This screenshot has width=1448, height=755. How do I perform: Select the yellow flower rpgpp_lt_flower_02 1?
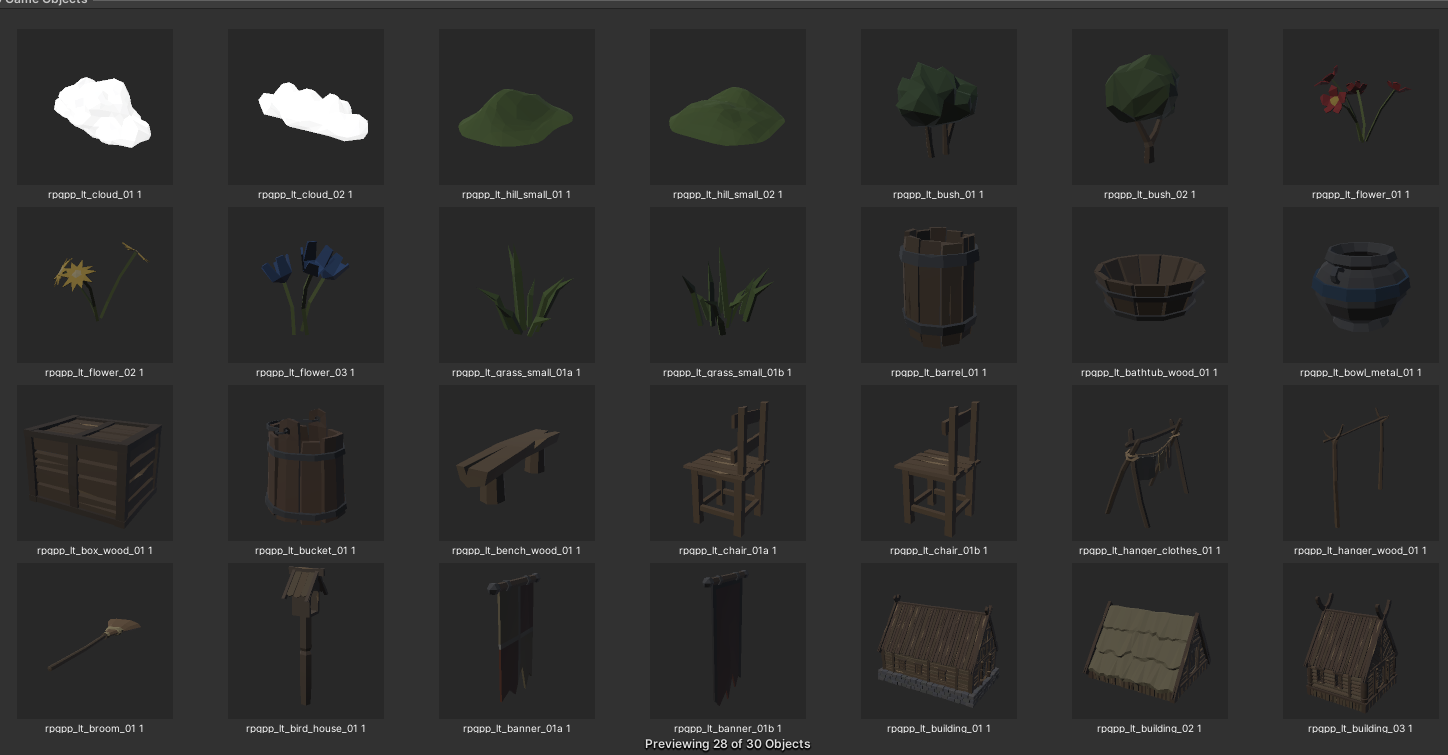tap(95, 285)
